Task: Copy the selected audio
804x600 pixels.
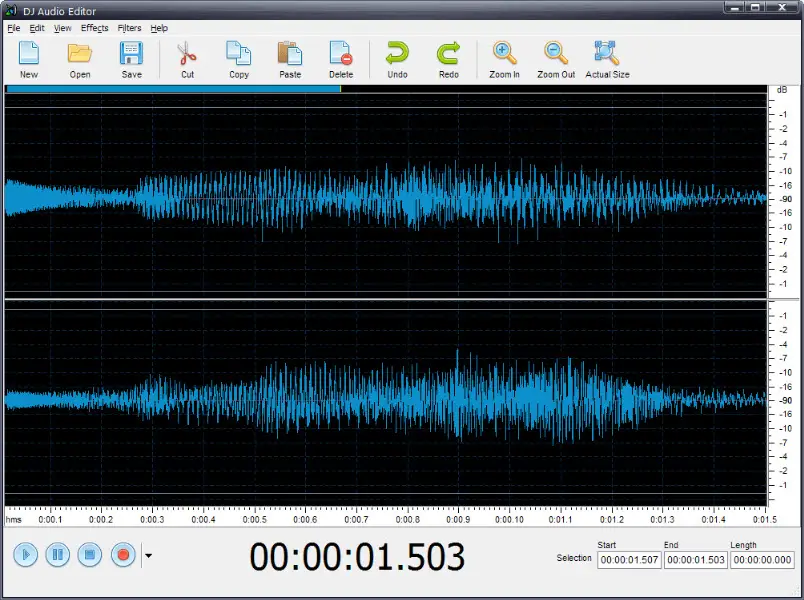Action: click(x=238, y=59)
